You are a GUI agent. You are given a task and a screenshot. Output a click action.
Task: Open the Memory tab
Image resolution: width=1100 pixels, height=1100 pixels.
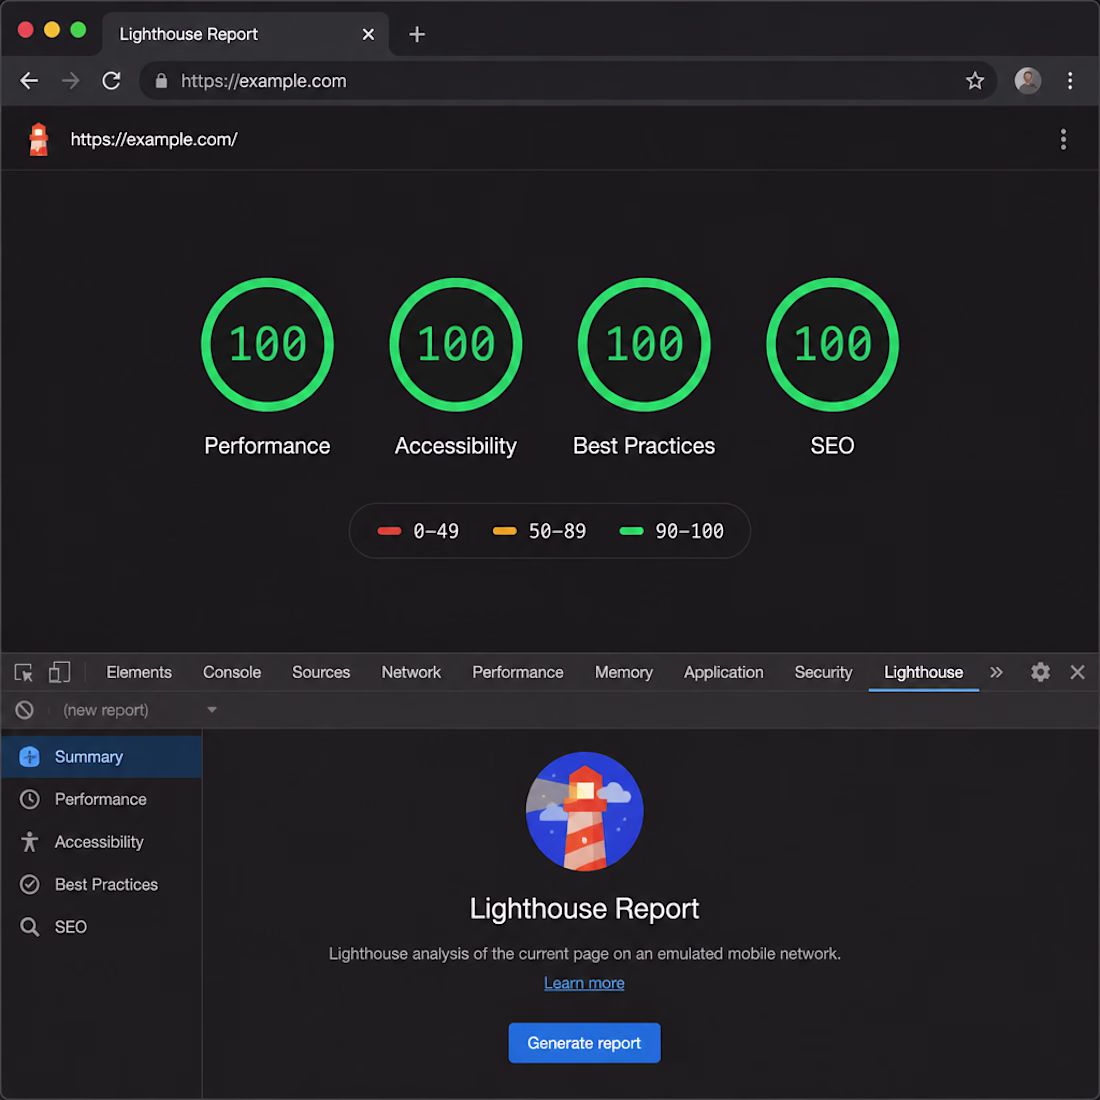[624, 672]
